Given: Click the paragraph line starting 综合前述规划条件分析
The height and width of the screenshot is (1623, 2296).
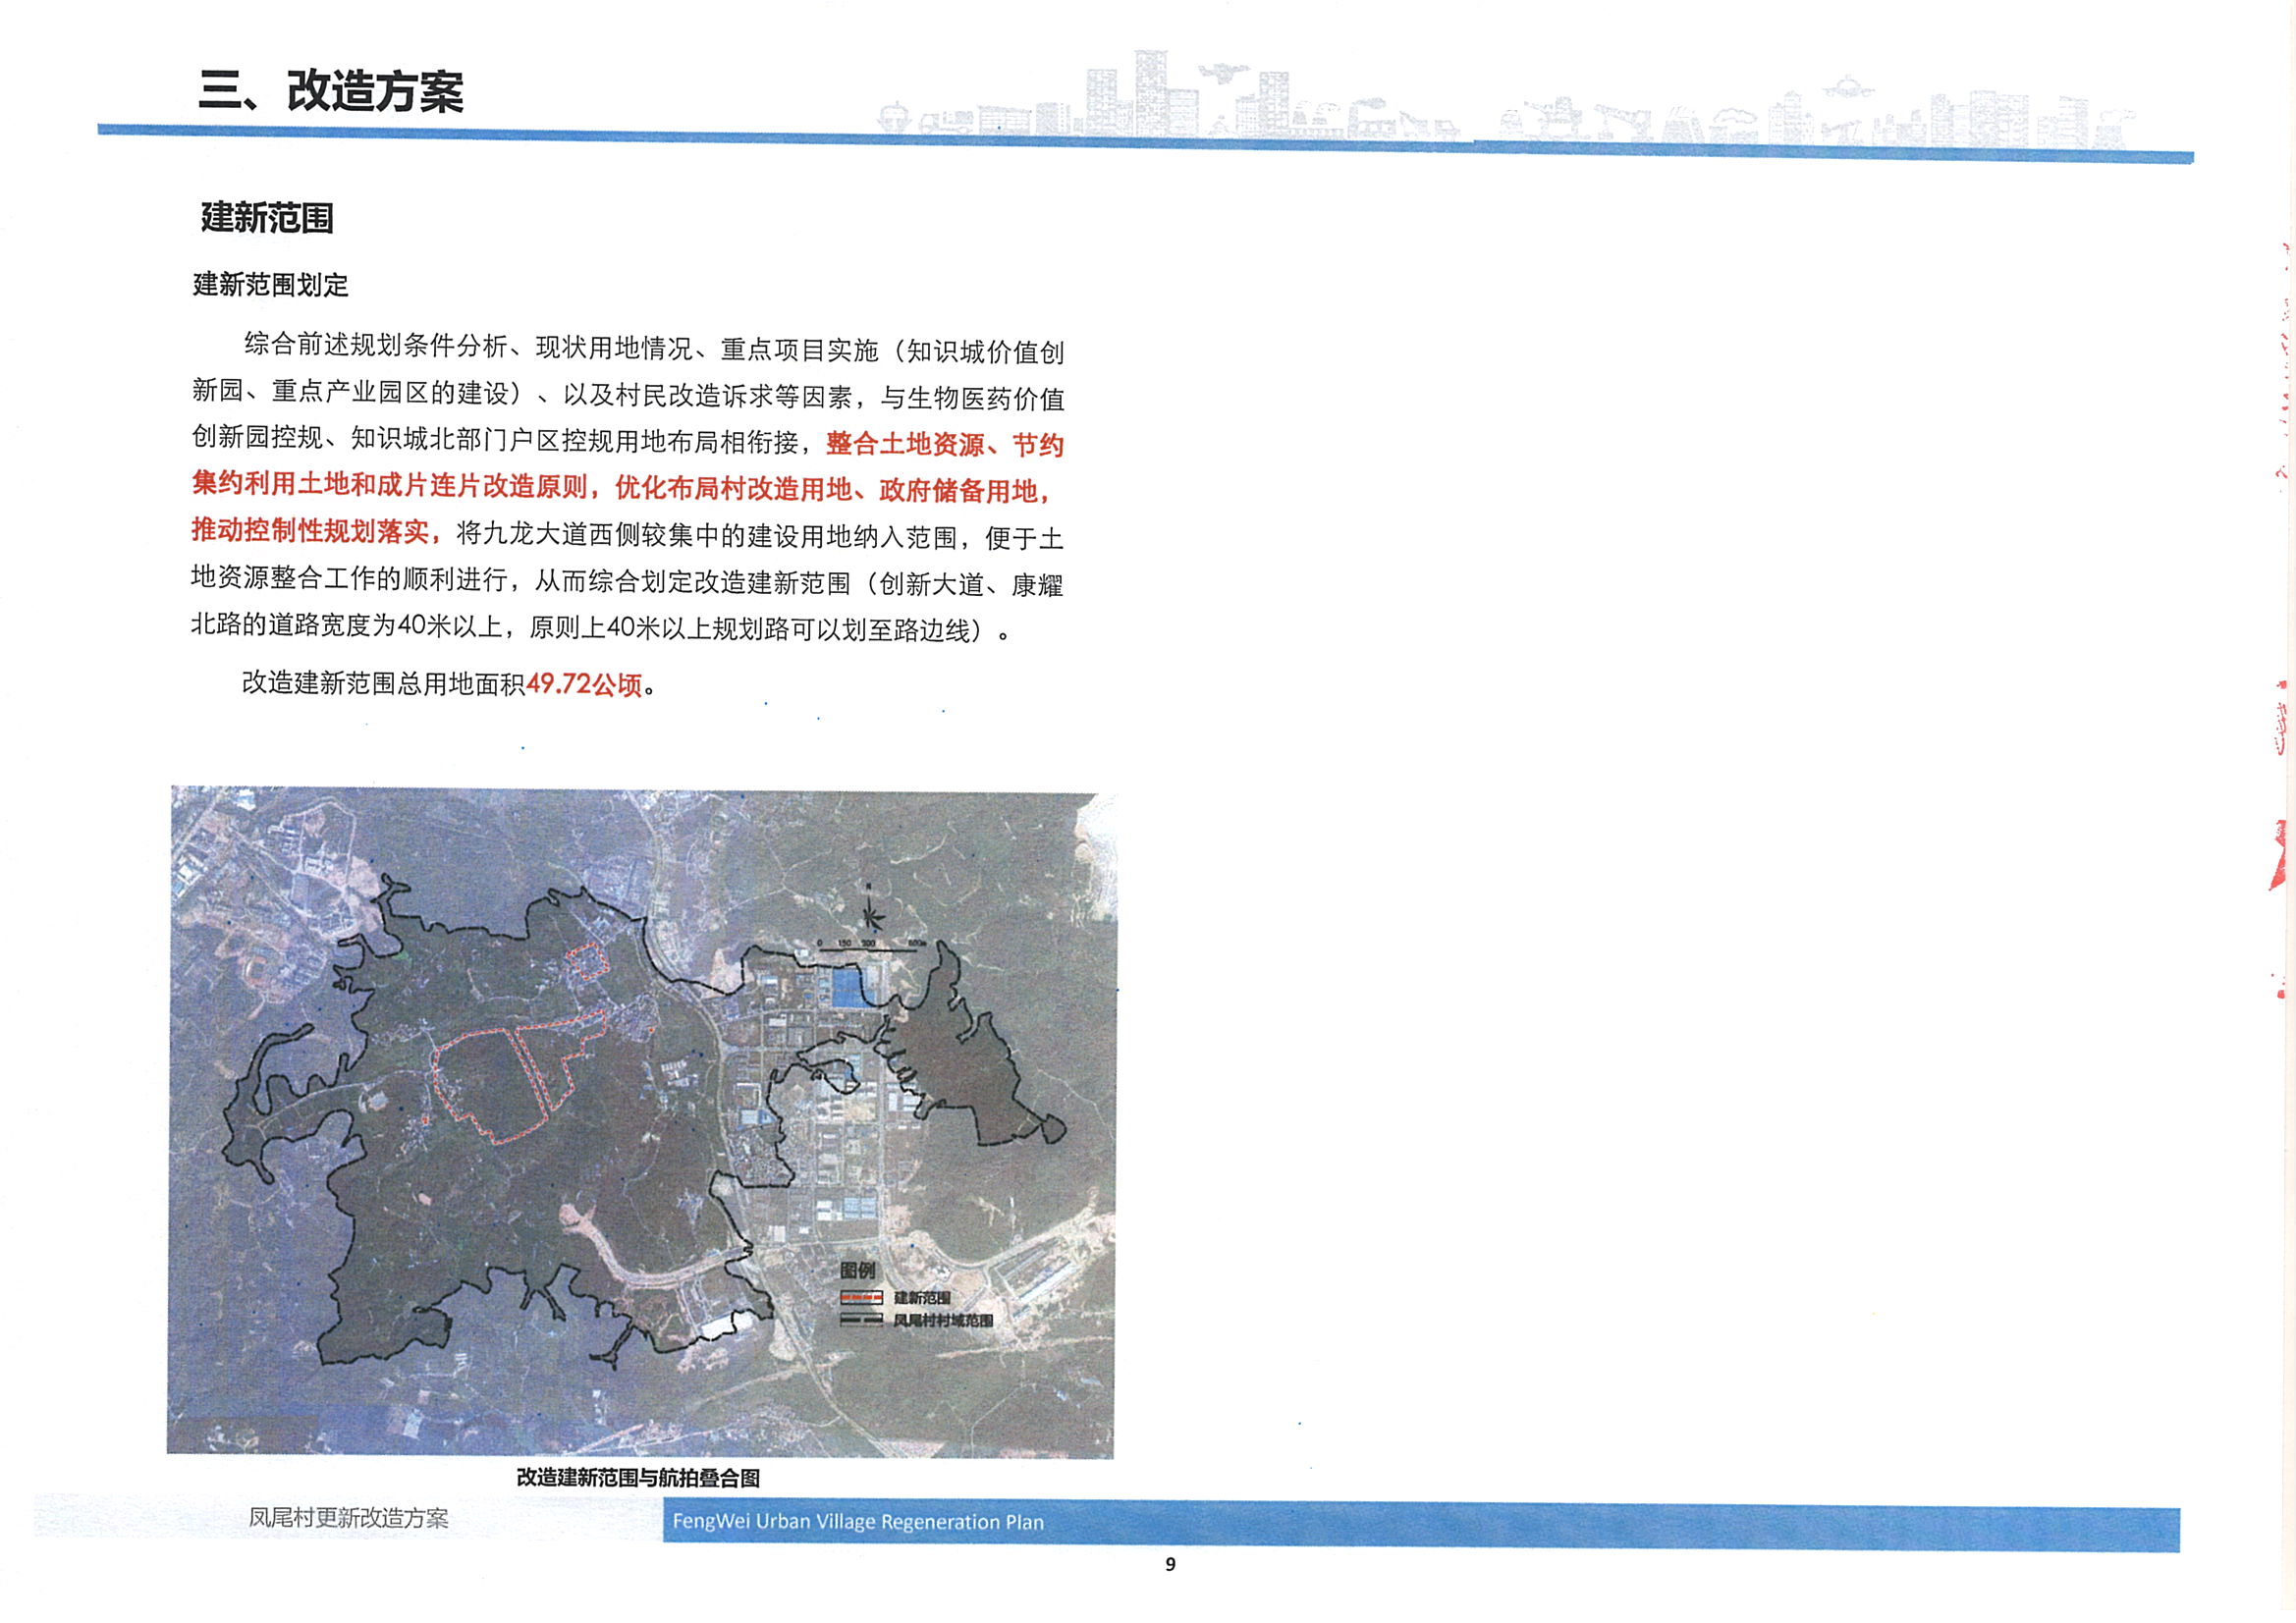Looking at the screenshot, I should pos(654,349).
